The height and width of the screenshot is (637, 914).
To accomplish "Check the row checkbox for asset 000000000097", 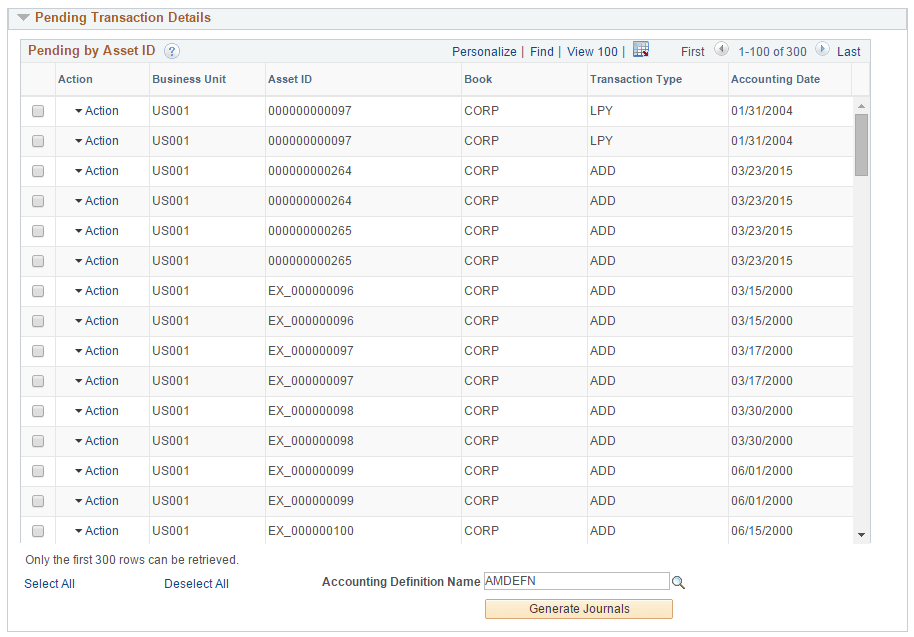I will (38, 110).
